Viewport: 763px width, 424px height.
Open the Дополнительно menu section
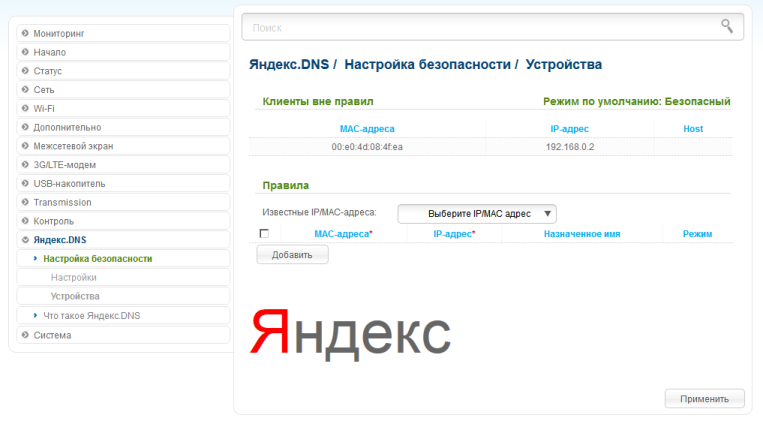[123, 127]
